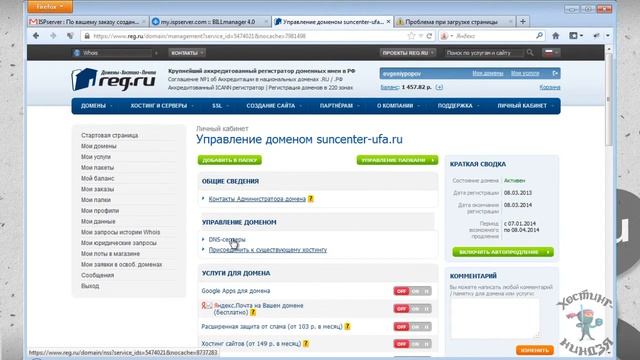Viewport: 640px width, 360px height.
Task: Expand the УПРАВЛЕНИЕ ПАПКАМИ dropdown button
Action: pos(397,160)
